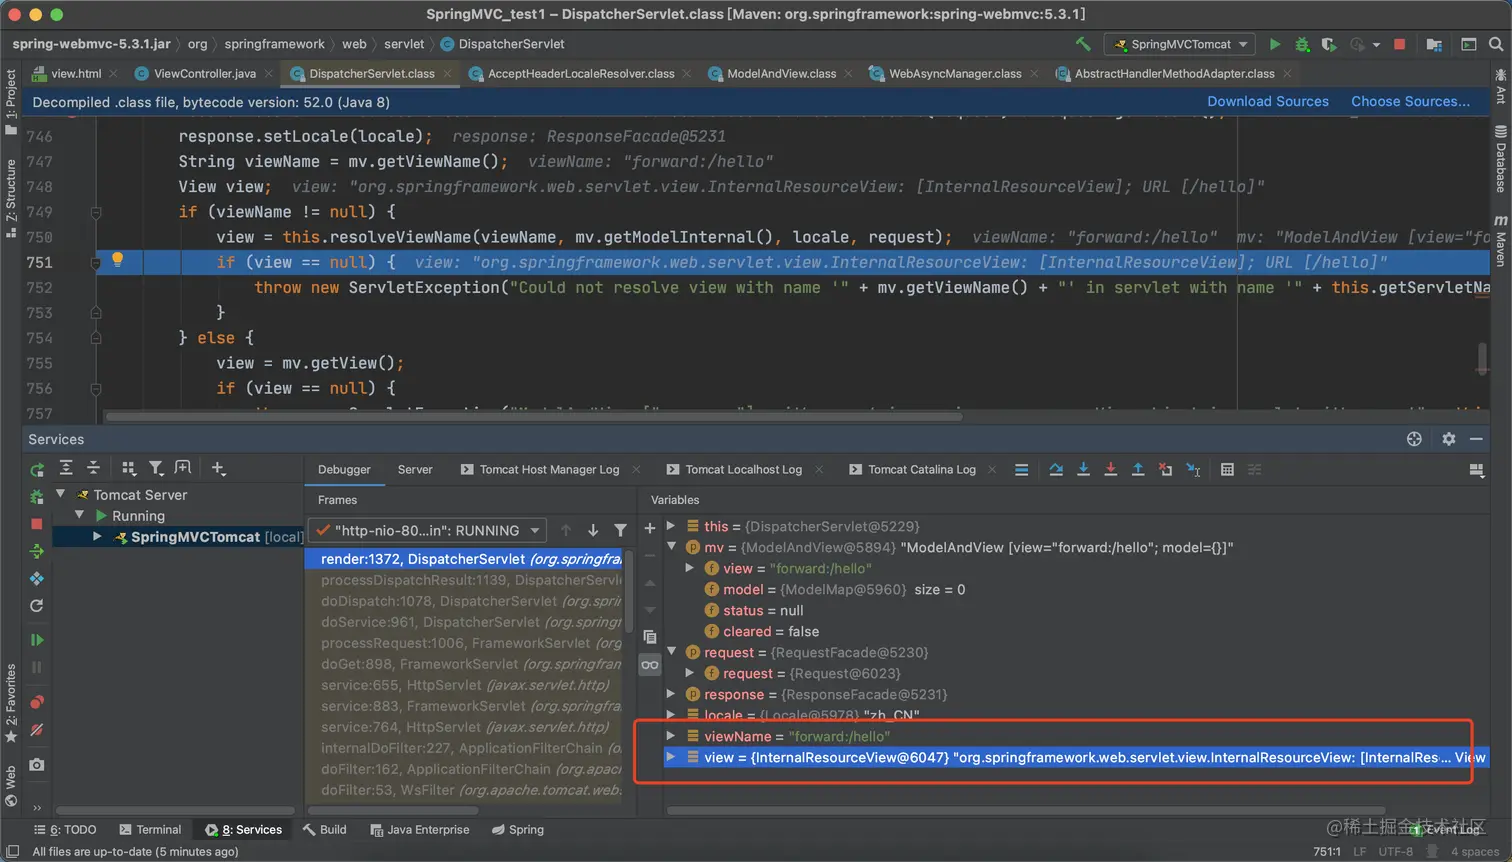
Task: Take thread dump camera icon
Action: [x=37, y=765]
